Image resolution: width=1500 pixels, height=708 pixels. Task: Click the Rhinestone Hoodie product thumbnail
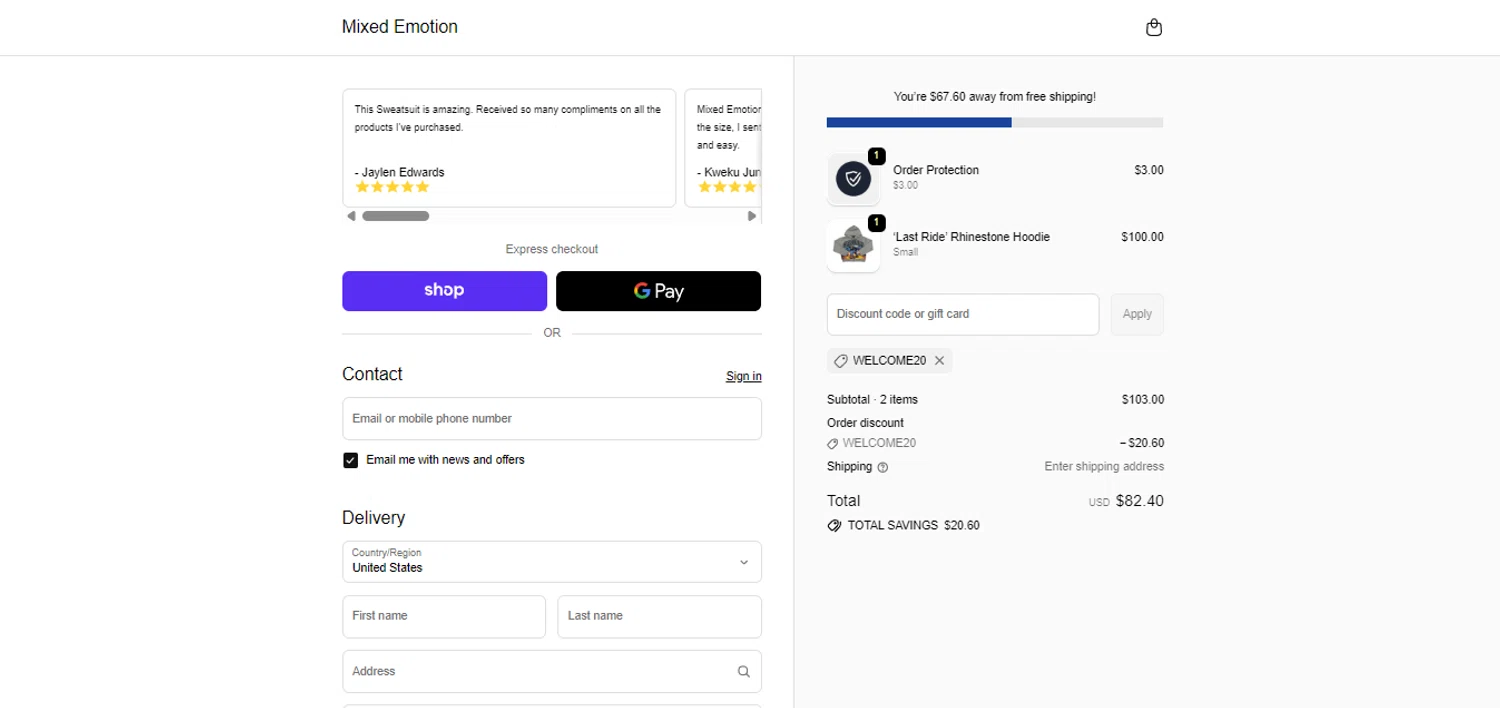[853, 245]
